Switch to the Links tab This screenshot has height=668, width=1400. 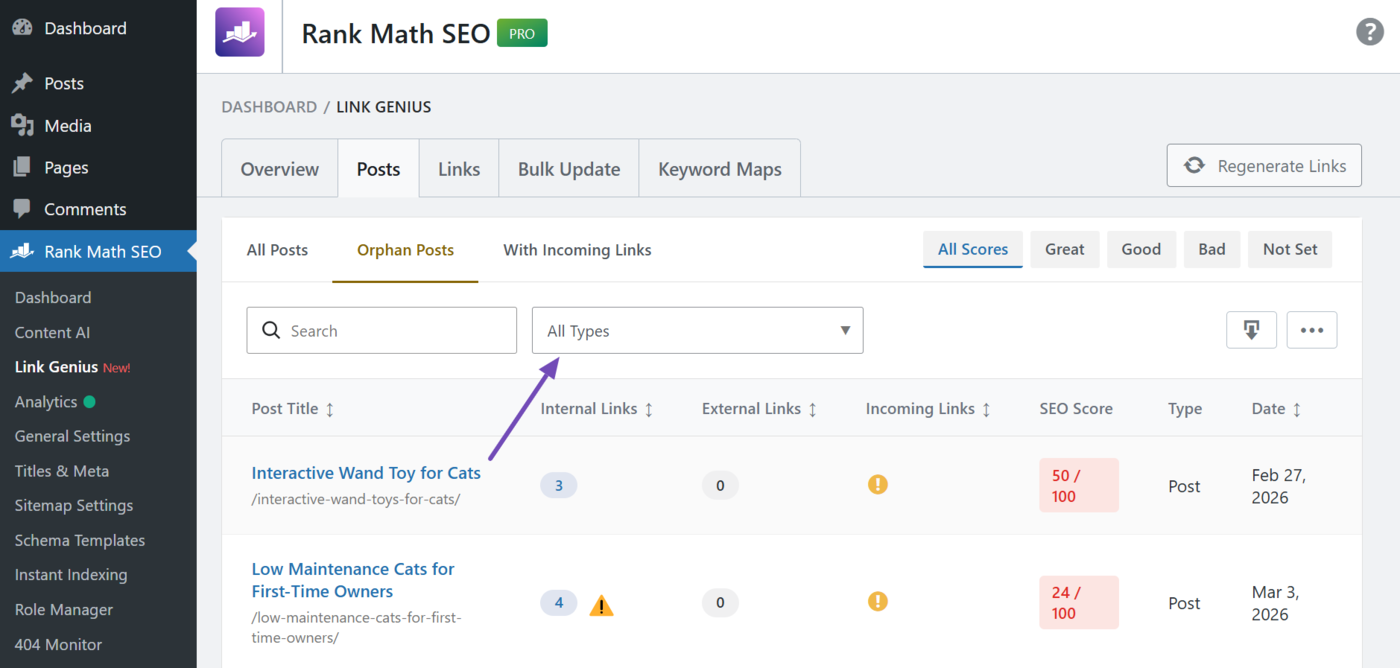click(459, 169)
